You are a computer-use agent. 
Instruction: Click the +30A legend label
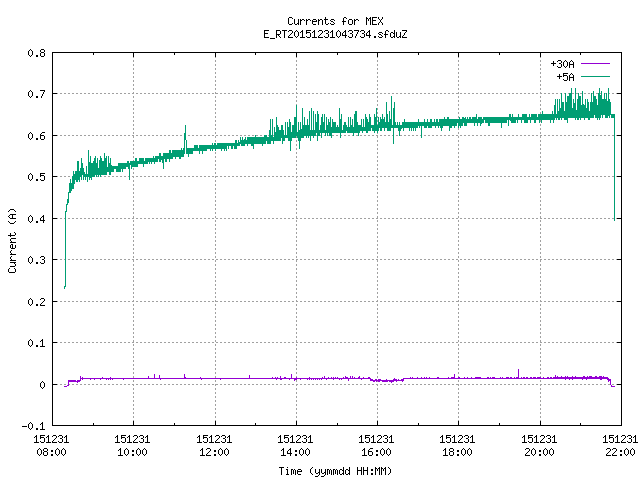tap(562, 64)
